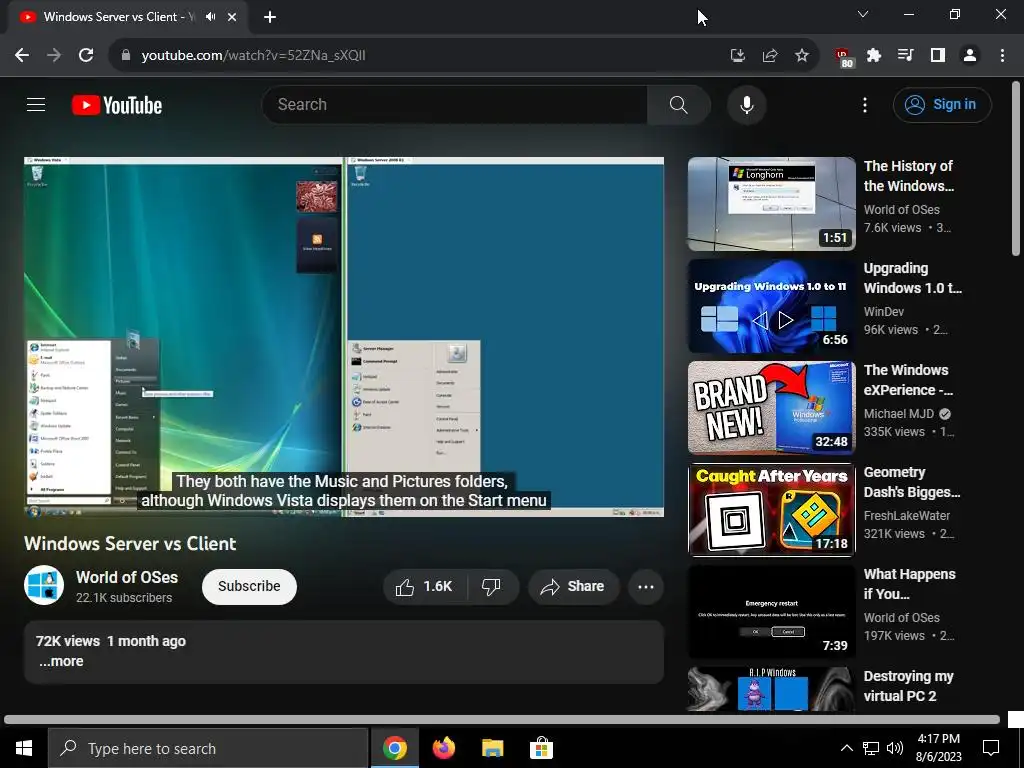Open Chrome extensions puzzle icon

coord(874,56)
